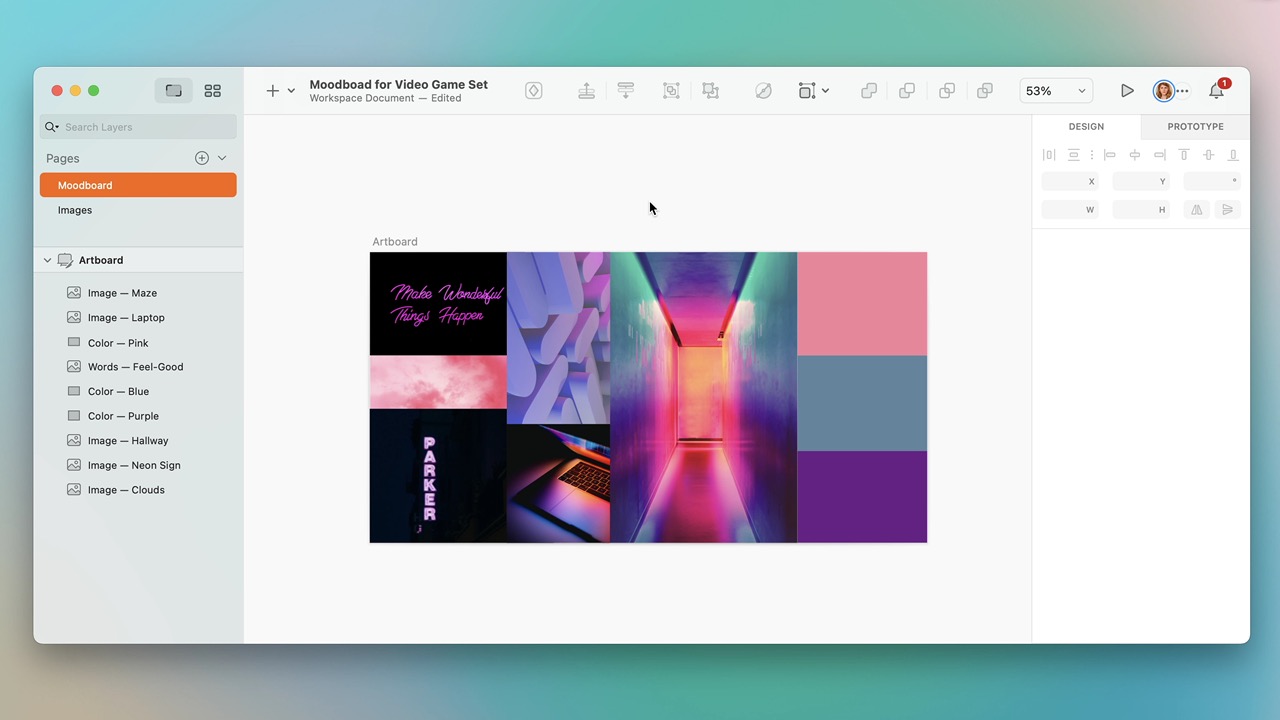Click the Resize/Scale tool icon
This screenshot has width=1280, height=720.
[x=807, y=91]
